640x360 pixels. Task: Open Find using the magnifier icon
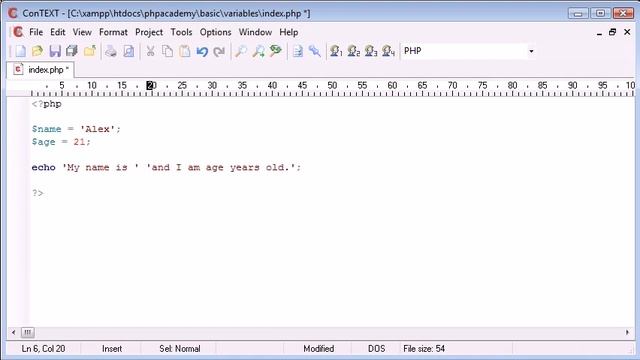(241, 51)
